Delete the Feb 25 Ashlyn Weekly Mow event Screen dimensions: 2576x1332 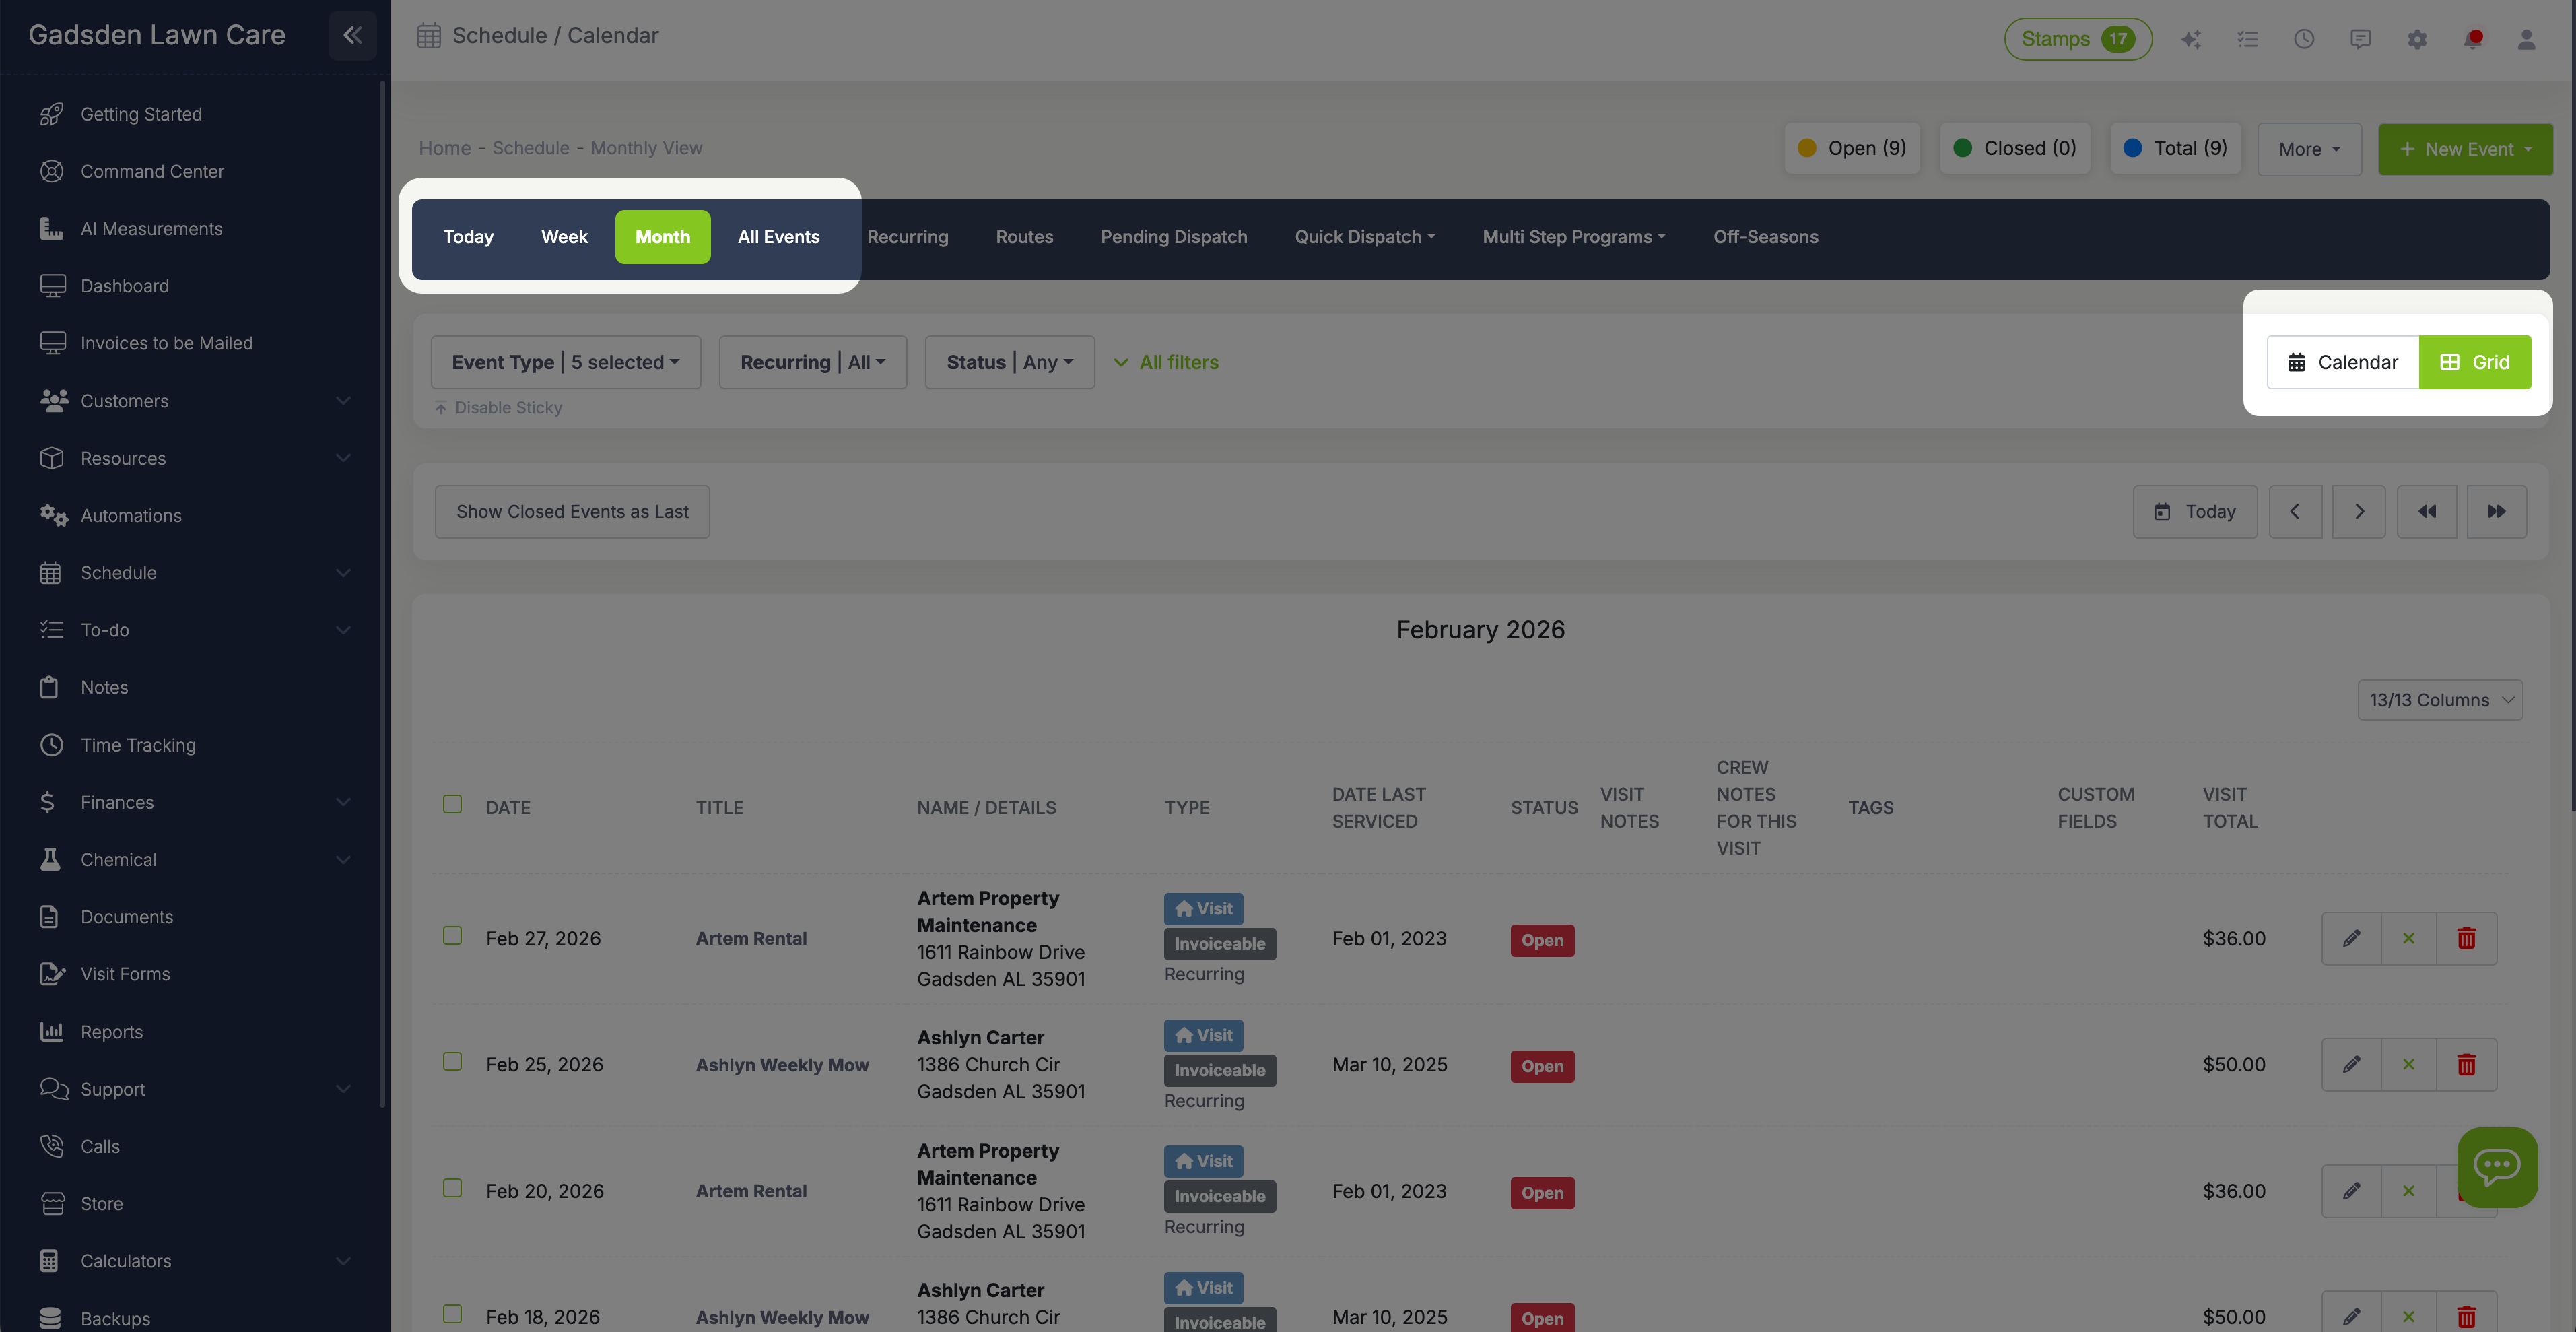coord(2466,1064)
